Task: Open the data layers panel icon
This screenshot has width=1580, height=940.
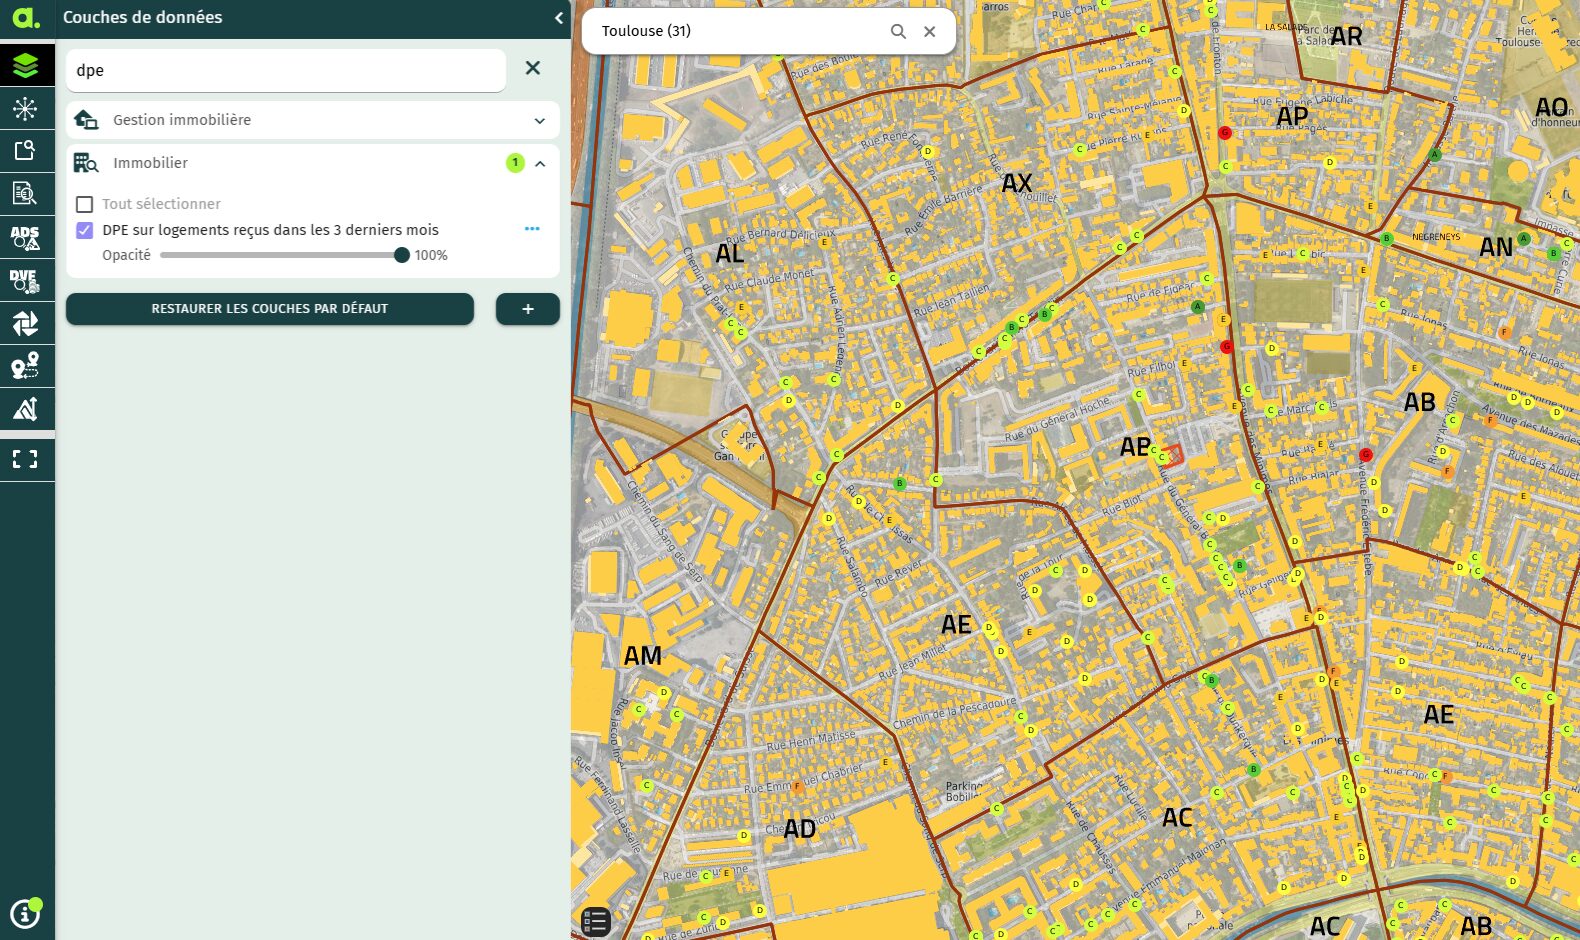Action: (x=26, y=66)
